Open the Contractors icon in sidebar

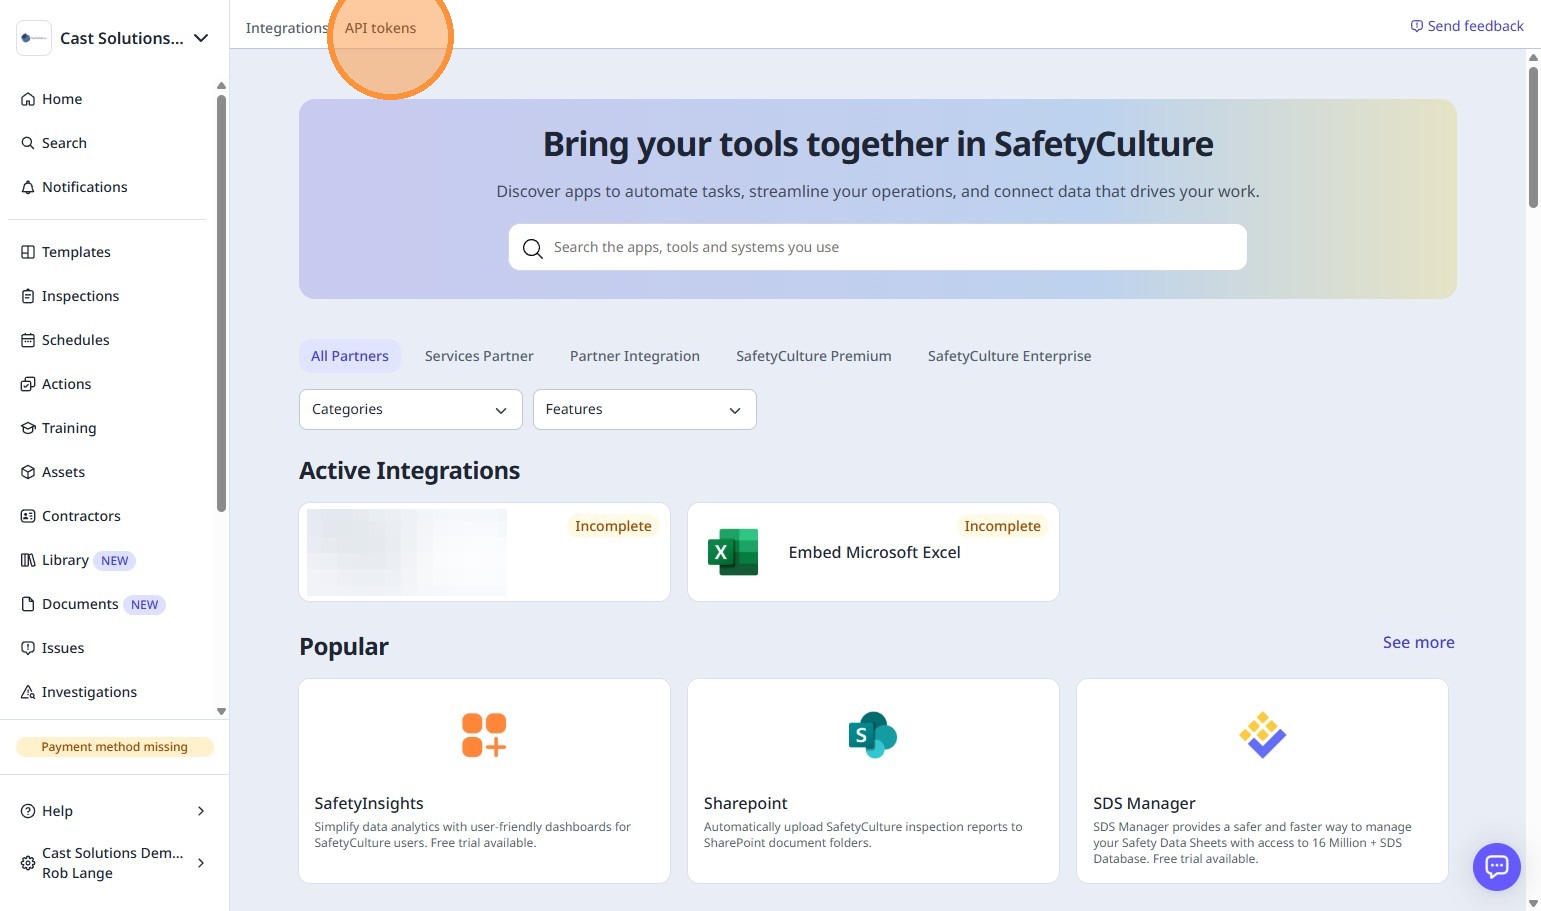point(28,516)
